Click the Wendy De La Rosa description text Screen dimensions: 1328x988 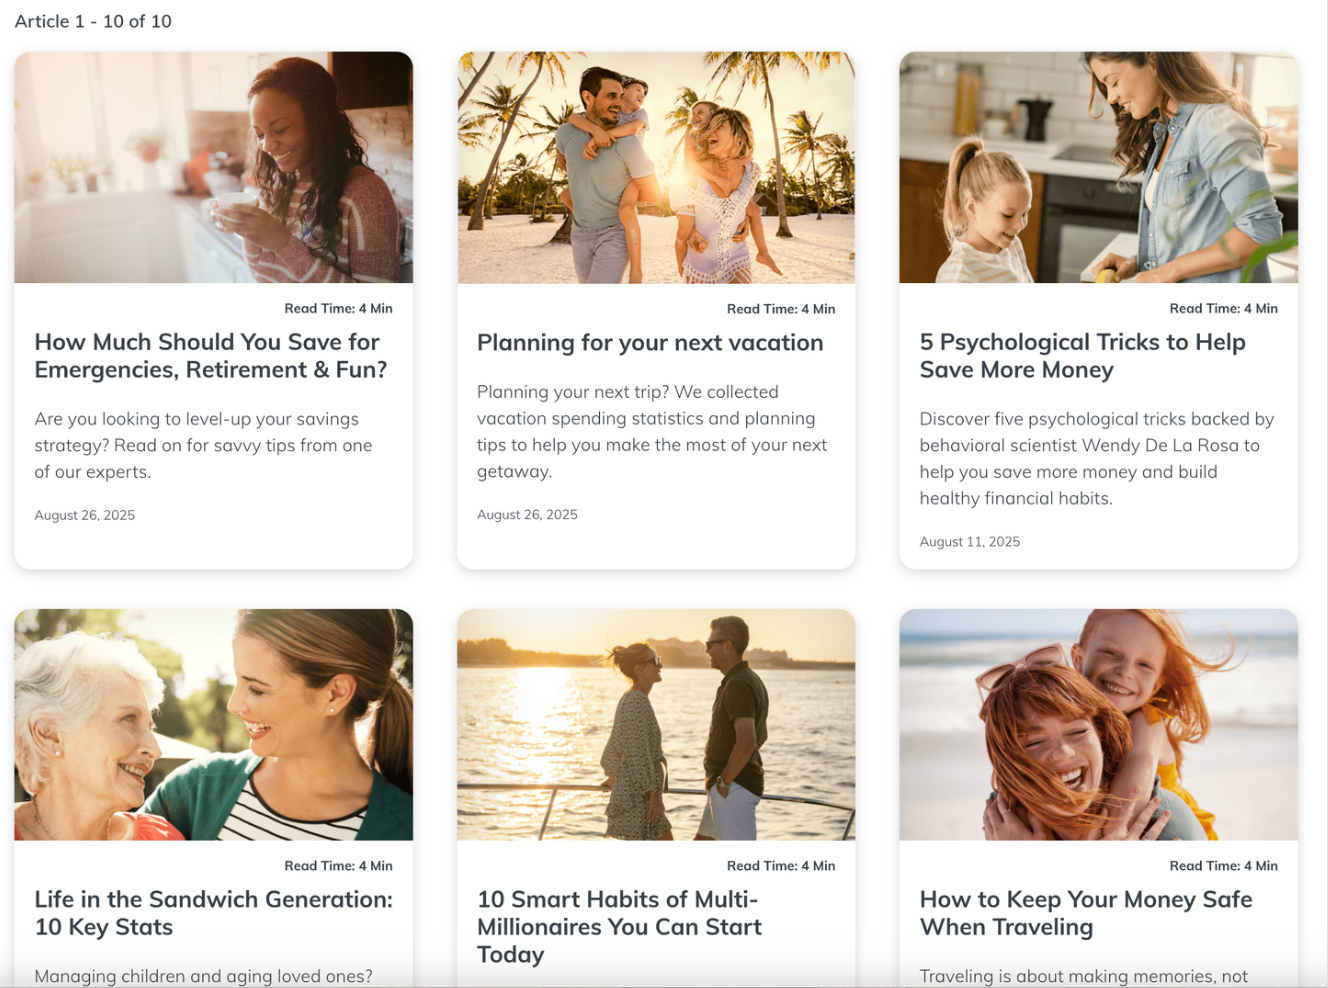[x=1096, y=458]
